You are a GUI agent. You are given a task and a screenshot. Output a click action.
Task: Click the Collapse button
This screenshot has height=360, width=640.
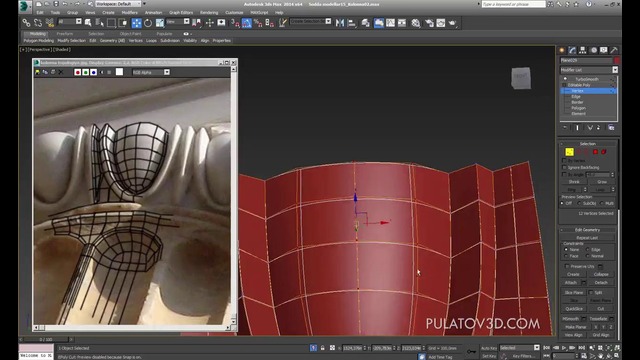601,274
